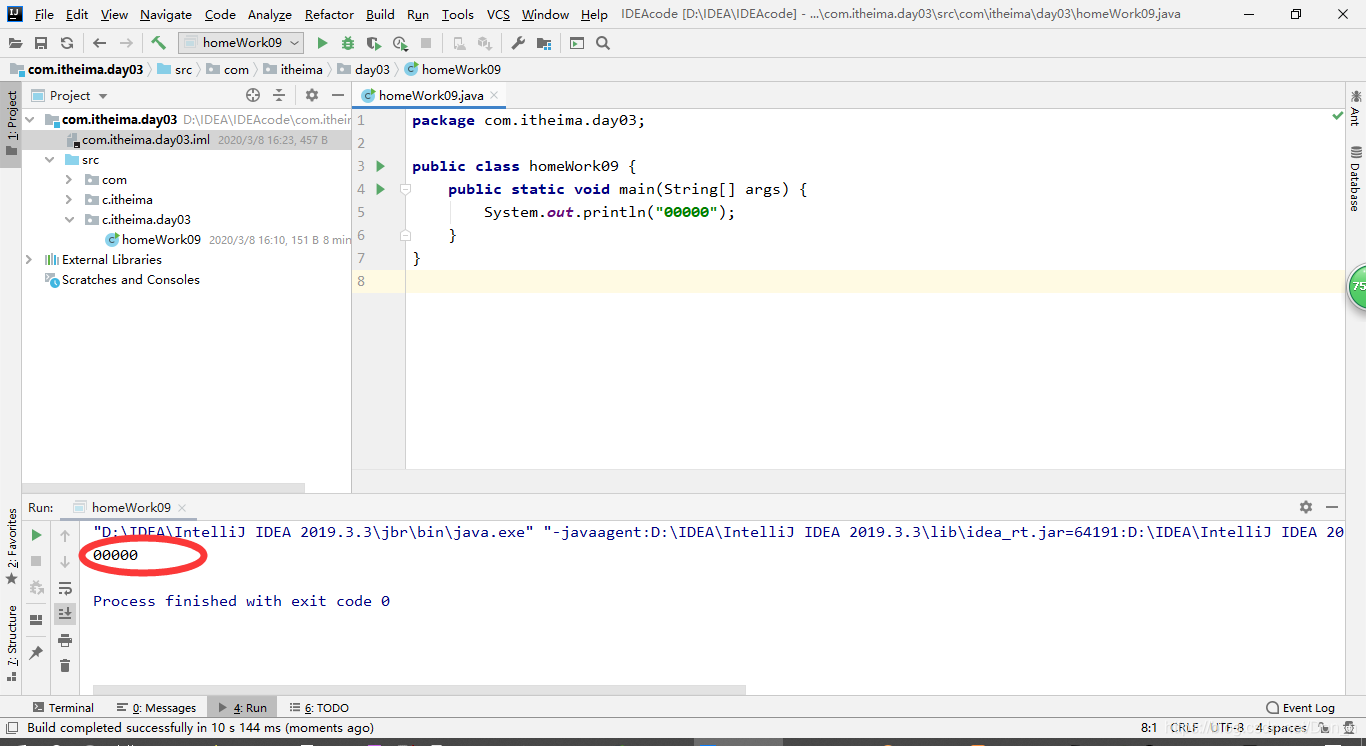
Task: Expand the c.itheima package
Action: (69, 200)
